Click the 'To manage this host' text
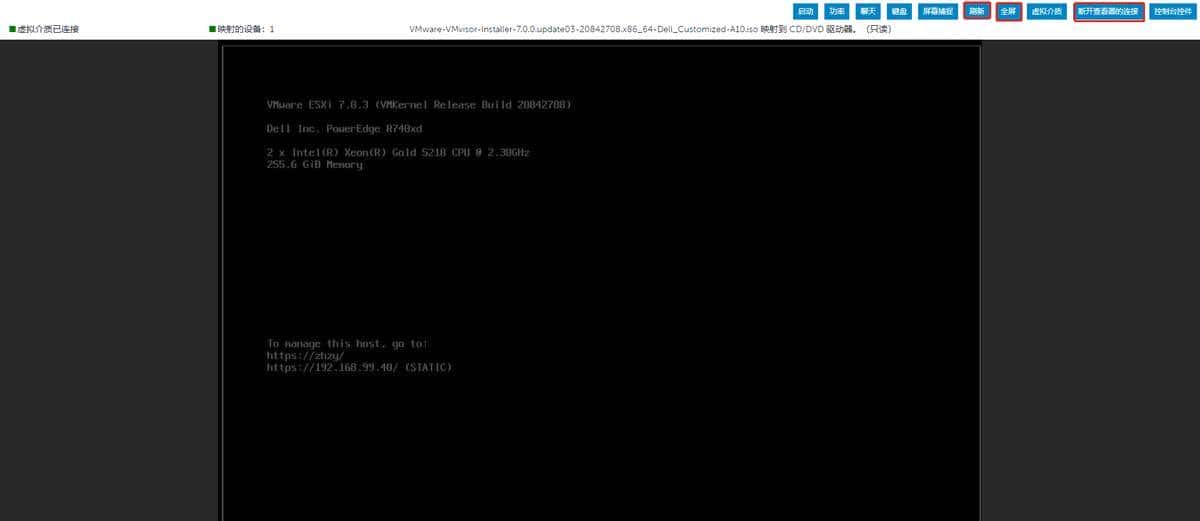Viewport: 1200px width, 521px height. pyautogui.click(x=346, y=343)
